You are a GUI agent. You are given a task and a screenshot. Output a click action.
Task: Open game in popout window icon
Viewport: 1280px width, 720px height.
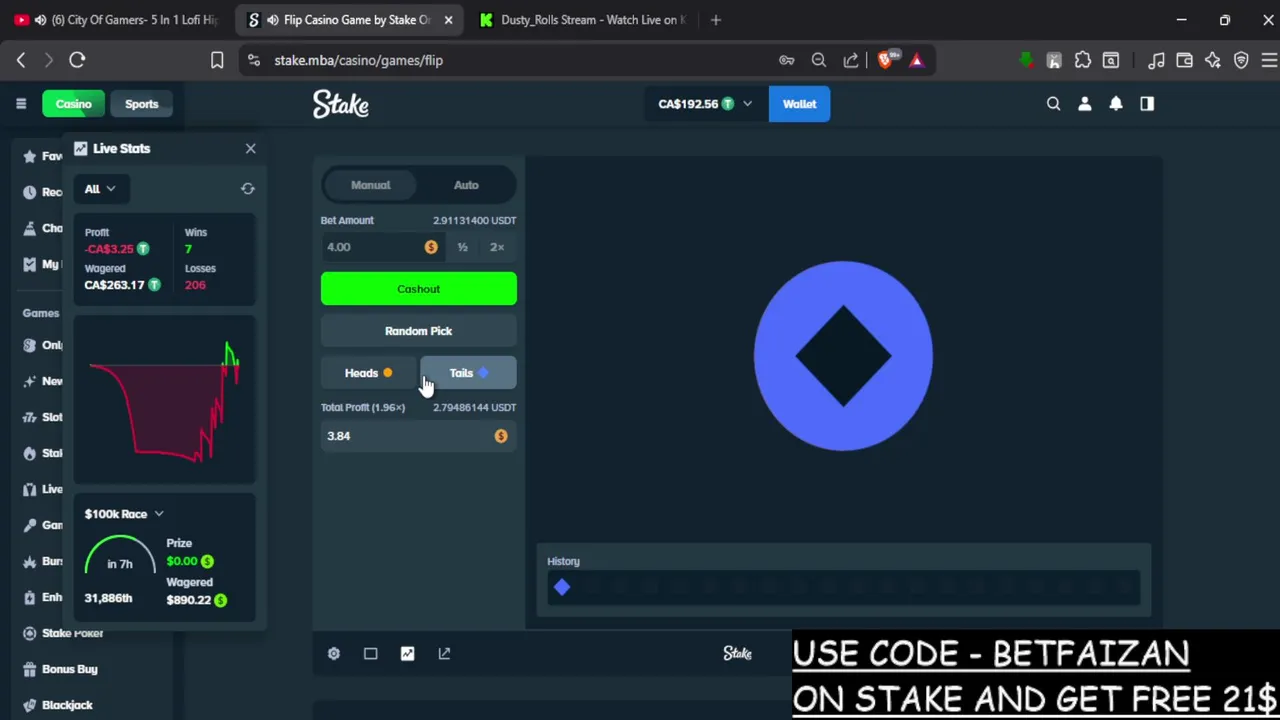click(444, 654)
